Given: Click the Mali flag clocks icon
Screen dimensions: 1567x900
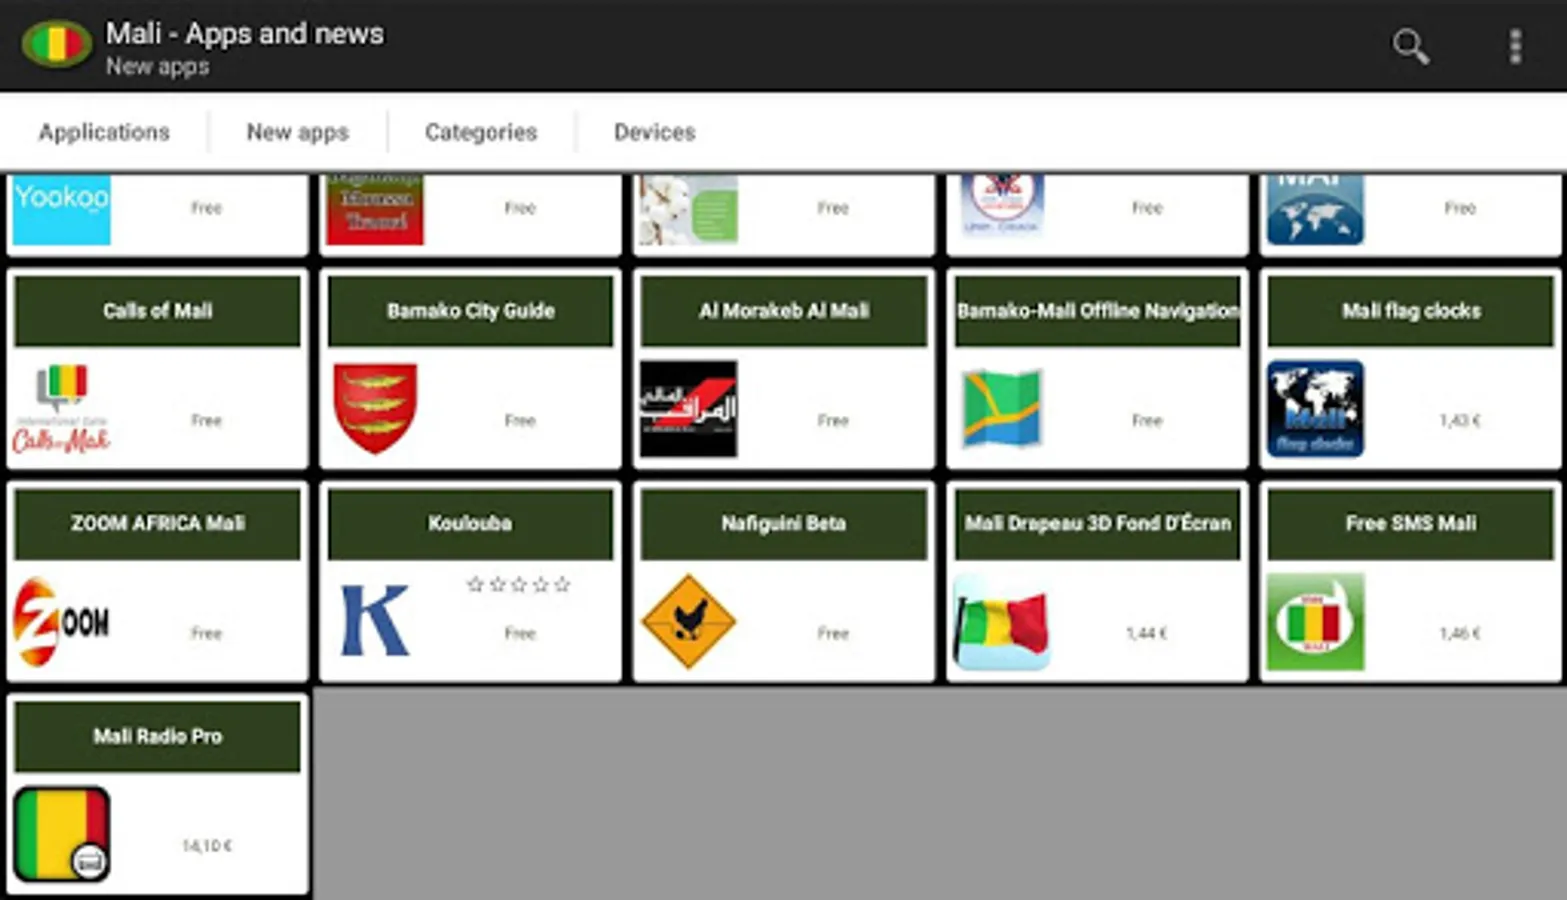Looking at the screenshot, I should pos(1315,408).
